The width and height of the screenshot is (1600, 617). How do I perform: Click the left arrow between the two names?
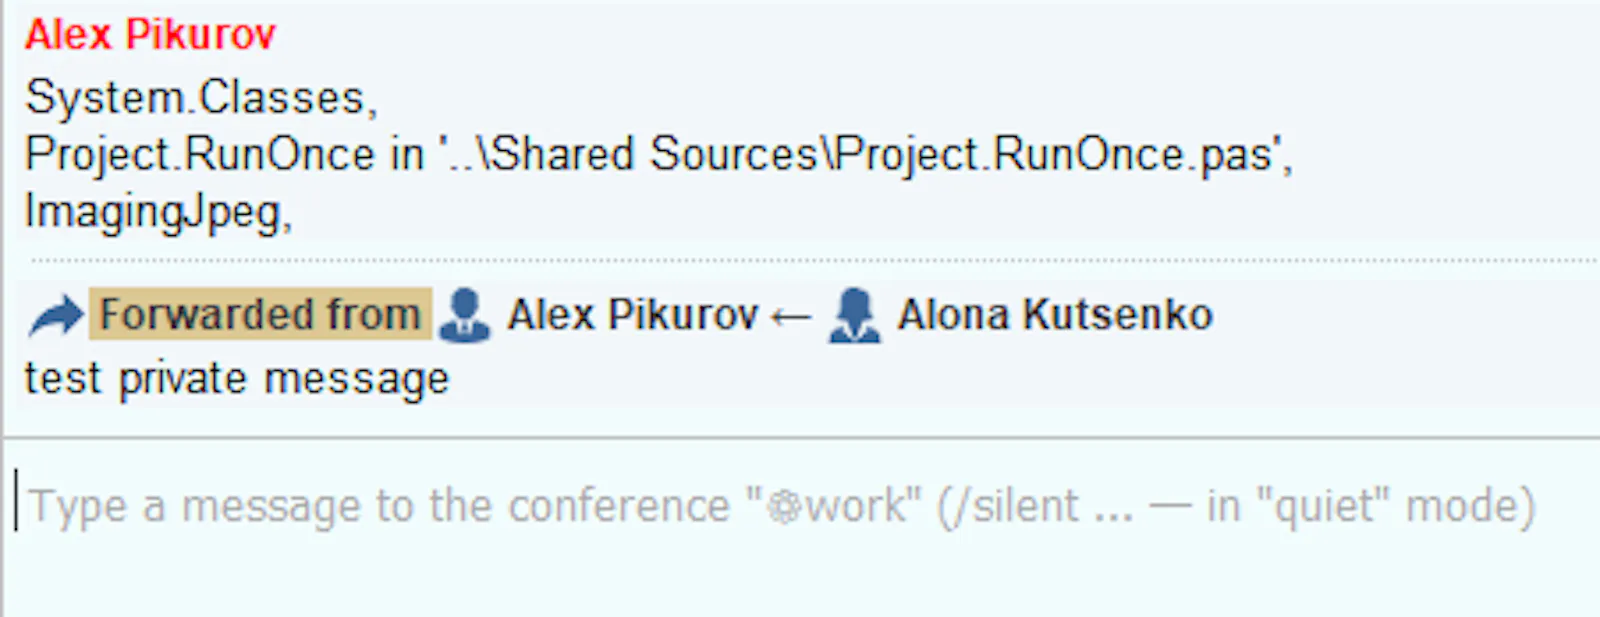pos(791,318)
